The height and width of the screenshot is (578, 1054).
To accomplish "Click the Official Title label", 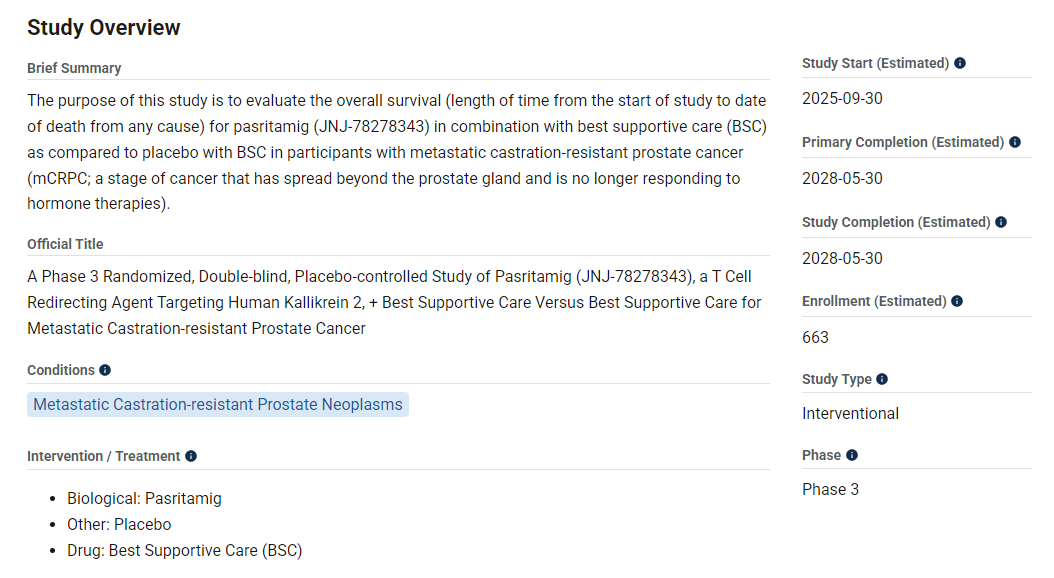I will coord(65,245).
